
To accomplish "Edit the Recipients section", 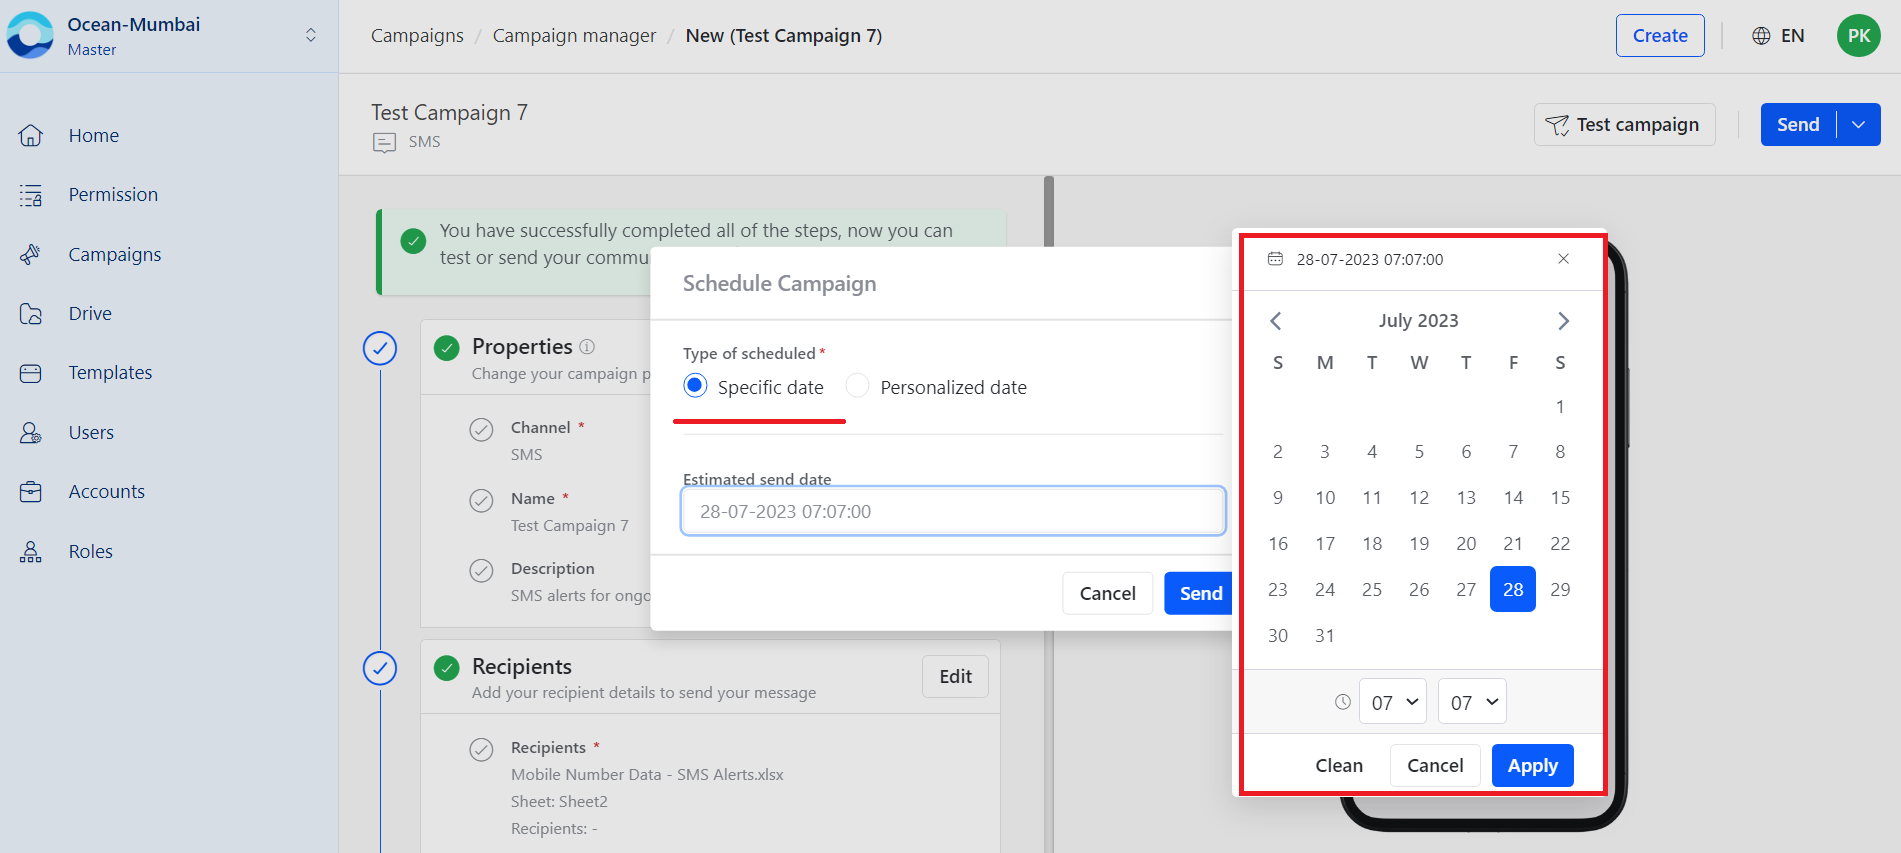I will (955, 677).
